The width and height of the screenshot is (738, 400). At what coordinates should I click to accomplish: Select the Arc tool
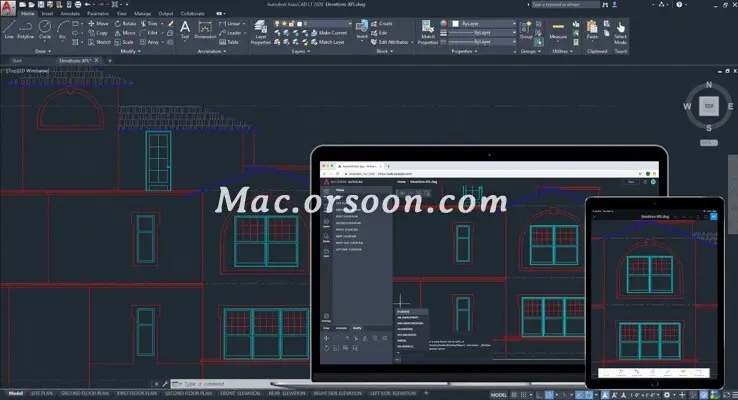pyautogui.click(x=62, y=29)
